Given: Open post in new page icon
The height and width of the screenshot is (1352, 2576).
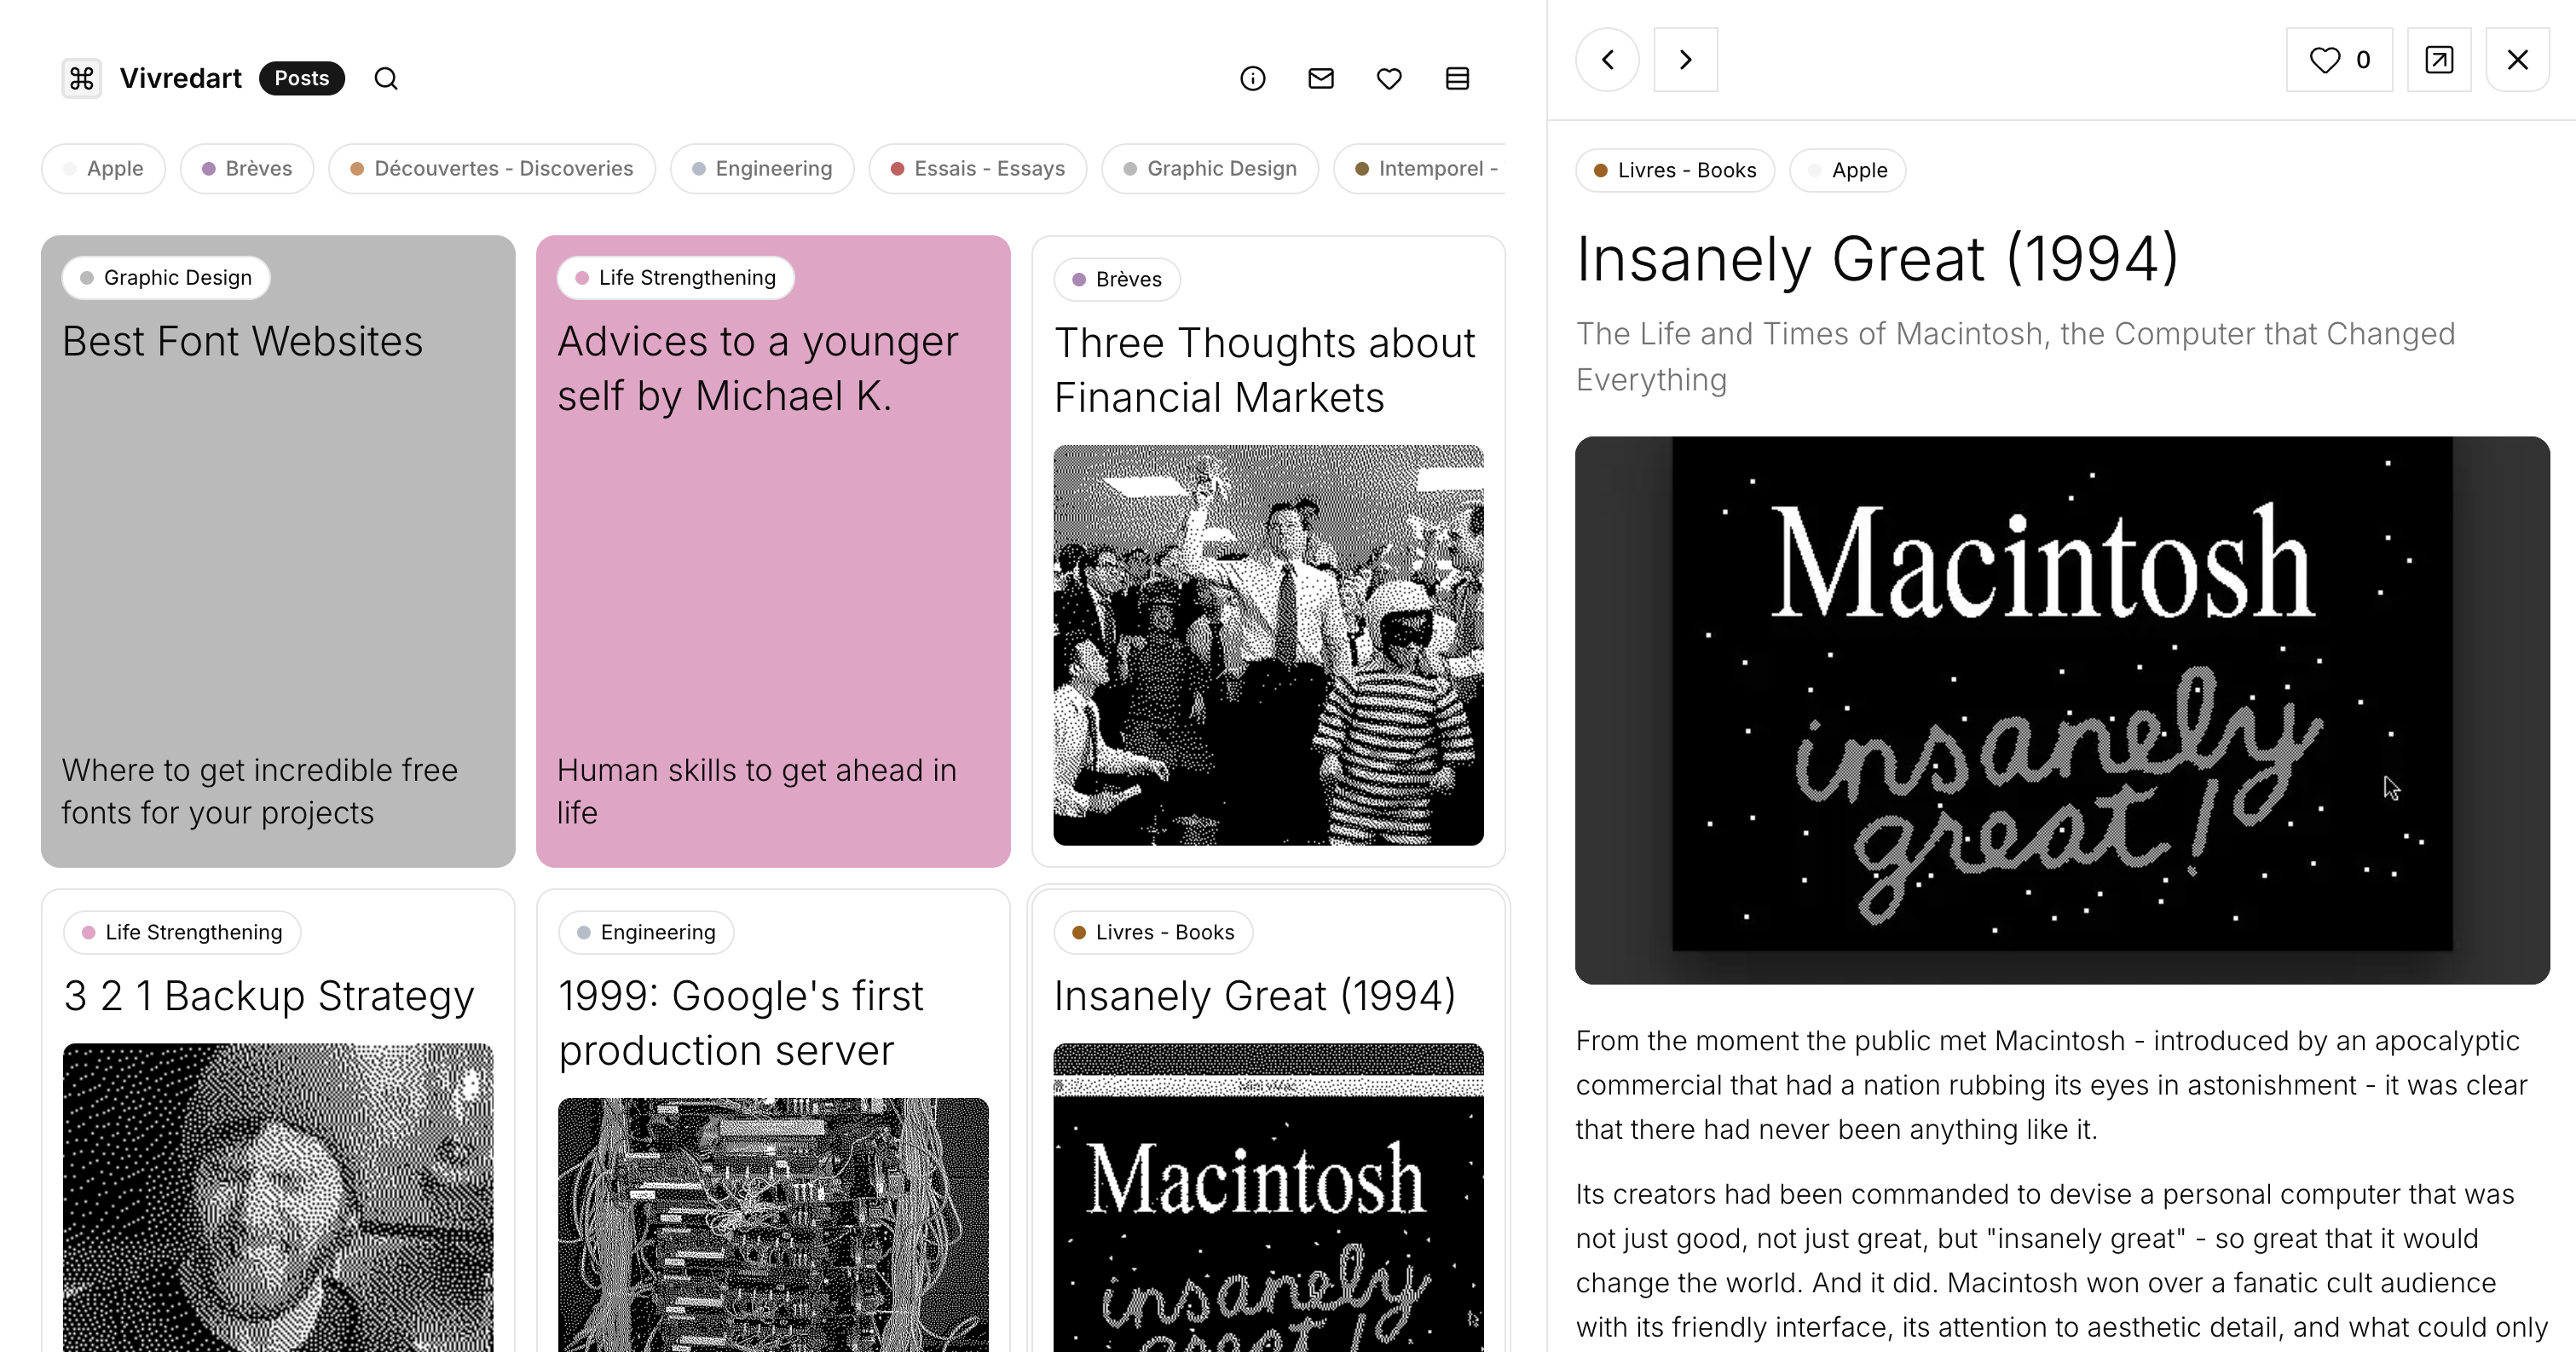Looking at the screenshot, I should (2438, 60).
